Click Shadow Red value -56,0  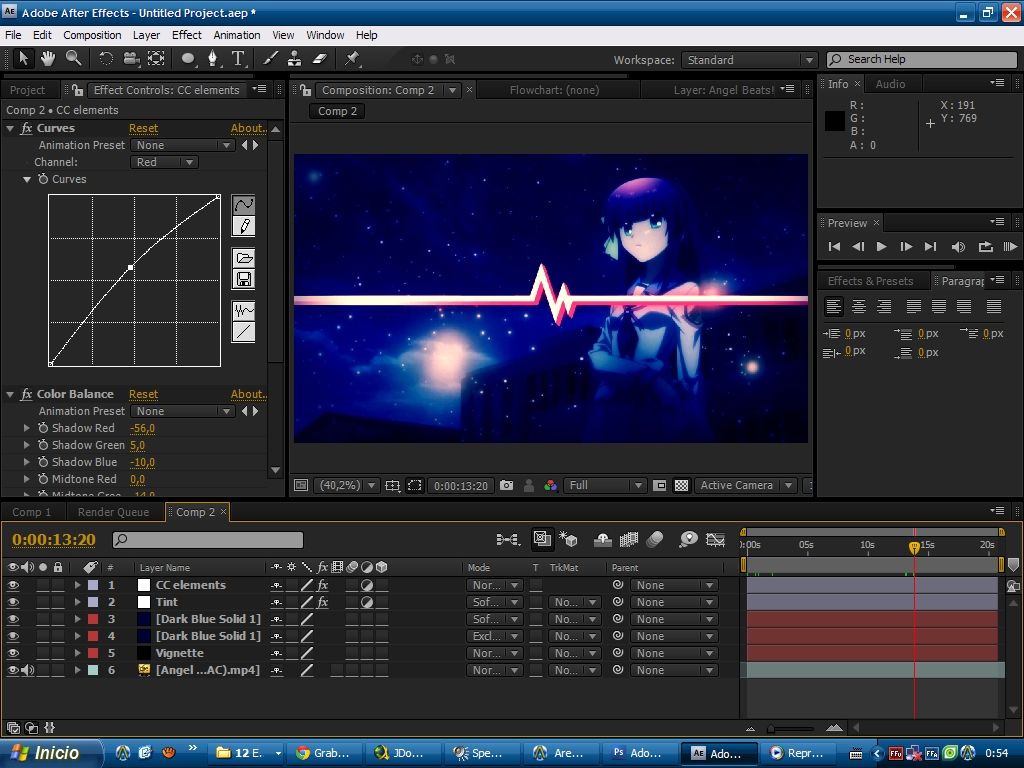[142, 428]
